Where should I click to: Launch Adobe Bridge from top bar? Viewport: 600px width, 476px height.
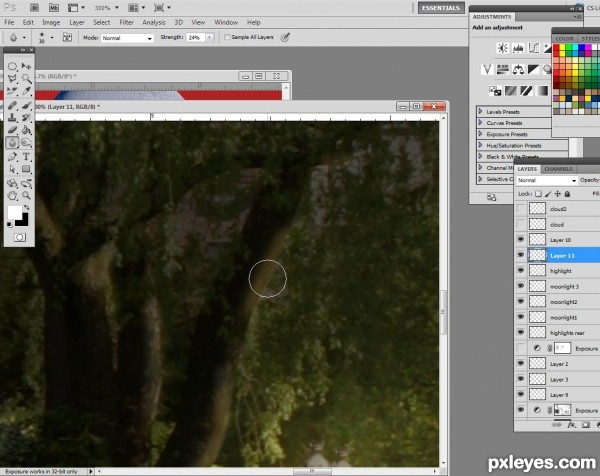[x=34, y=8]
